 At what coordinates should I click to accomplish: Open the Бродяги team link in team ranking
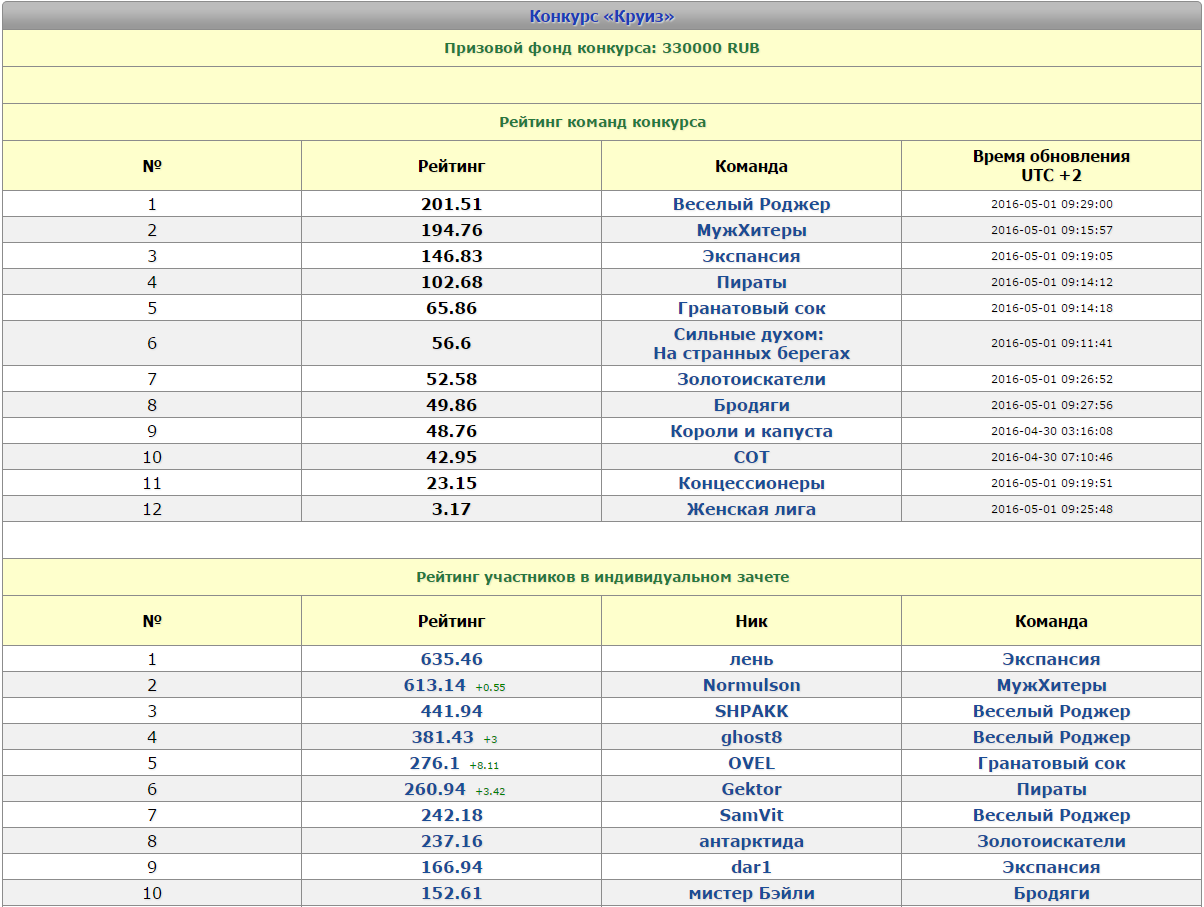tap(751, 405)
